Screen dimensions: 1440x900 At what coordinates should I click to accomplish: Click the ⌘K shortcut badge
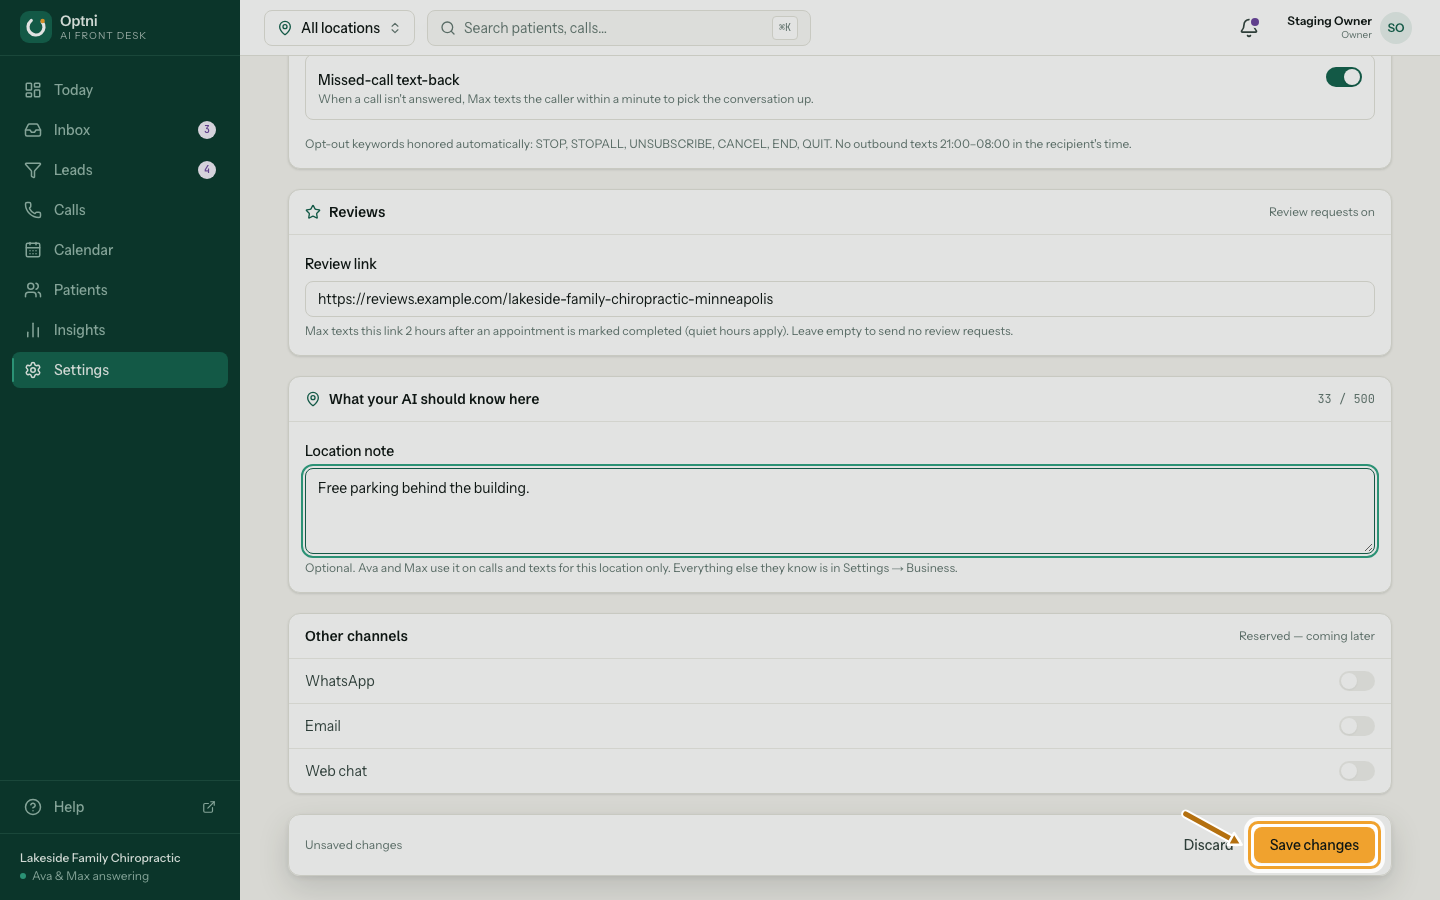click(x=785, y=28)
